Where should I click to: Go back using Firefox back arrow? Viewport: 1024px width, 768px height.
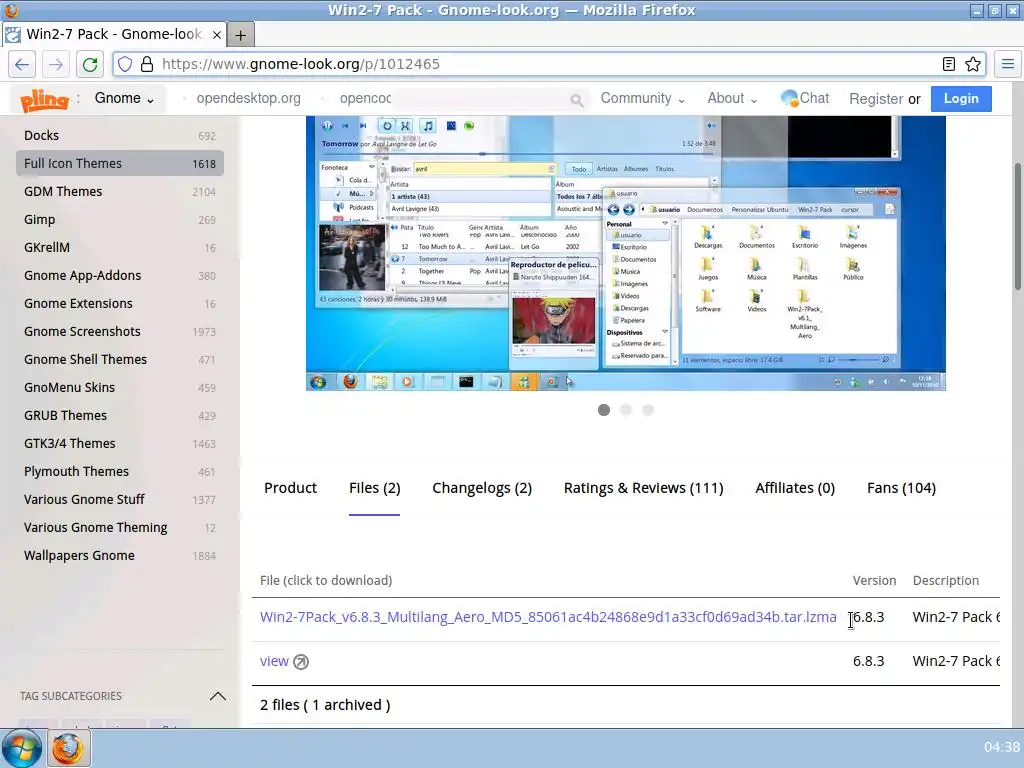pyautogui.click(x=22, y=64)
